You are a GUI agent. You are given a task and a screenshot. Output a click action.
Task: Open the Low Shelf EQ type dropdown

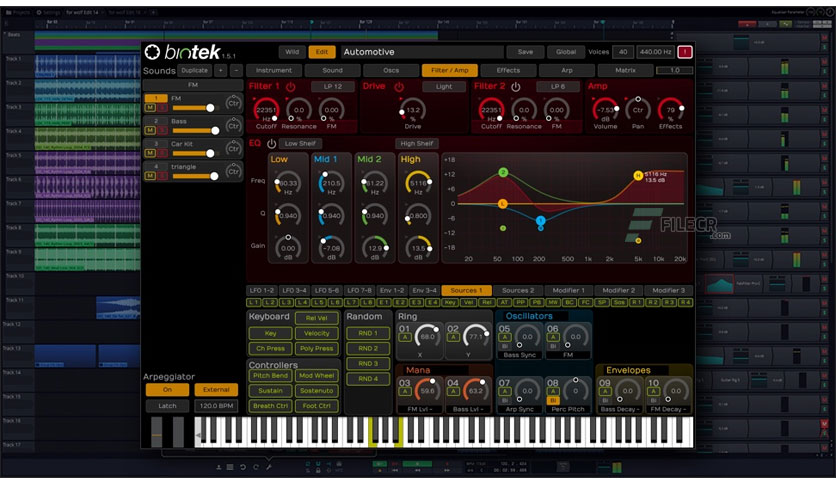click(300, 143)
